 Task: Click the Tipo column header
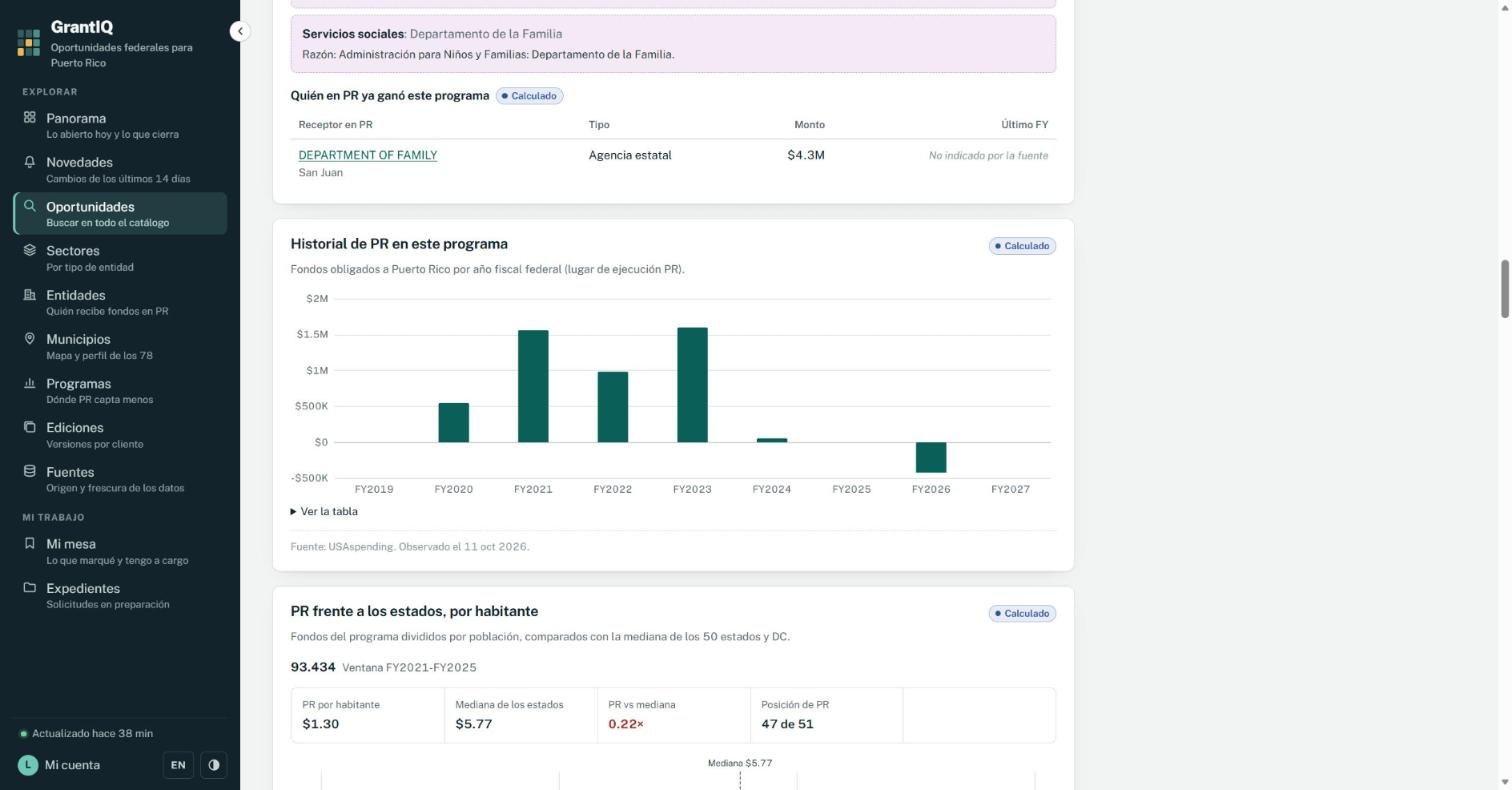click(x=599, y=125)
